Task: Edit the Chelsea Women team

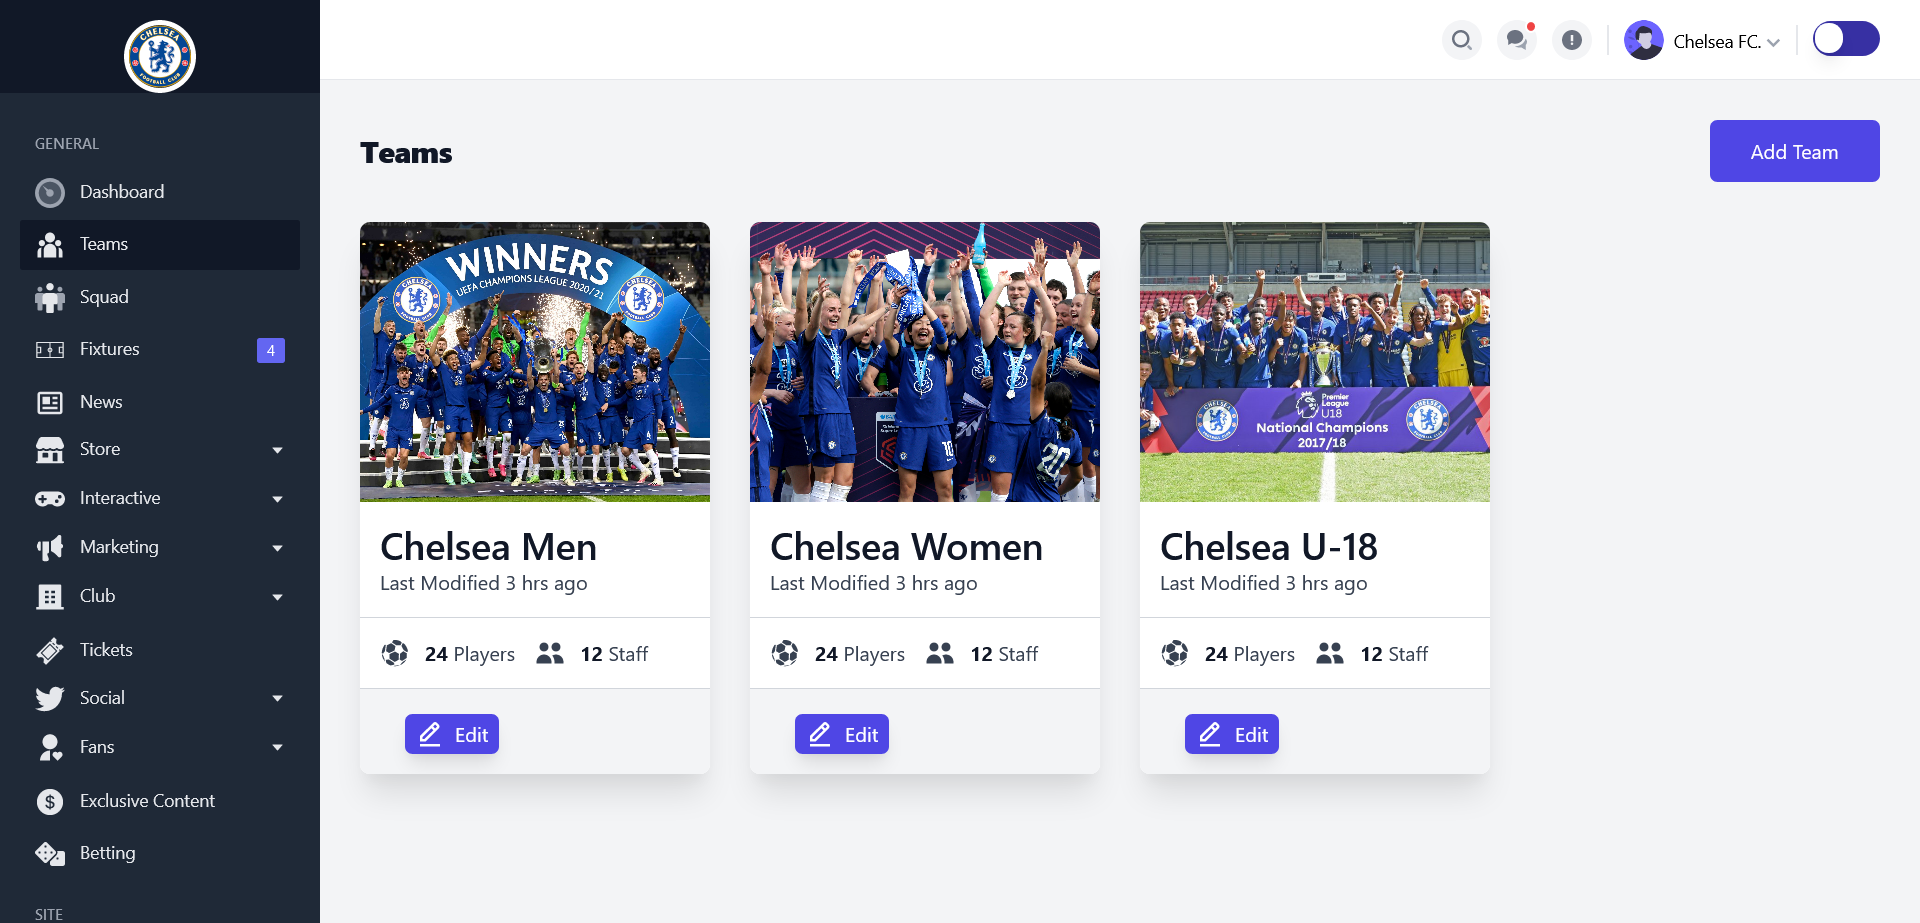Action: coord(842,735)
